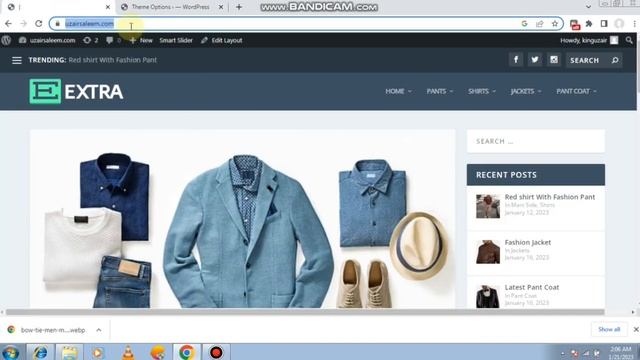Toggle Chrome side panel icon

[x=604, y=24]
